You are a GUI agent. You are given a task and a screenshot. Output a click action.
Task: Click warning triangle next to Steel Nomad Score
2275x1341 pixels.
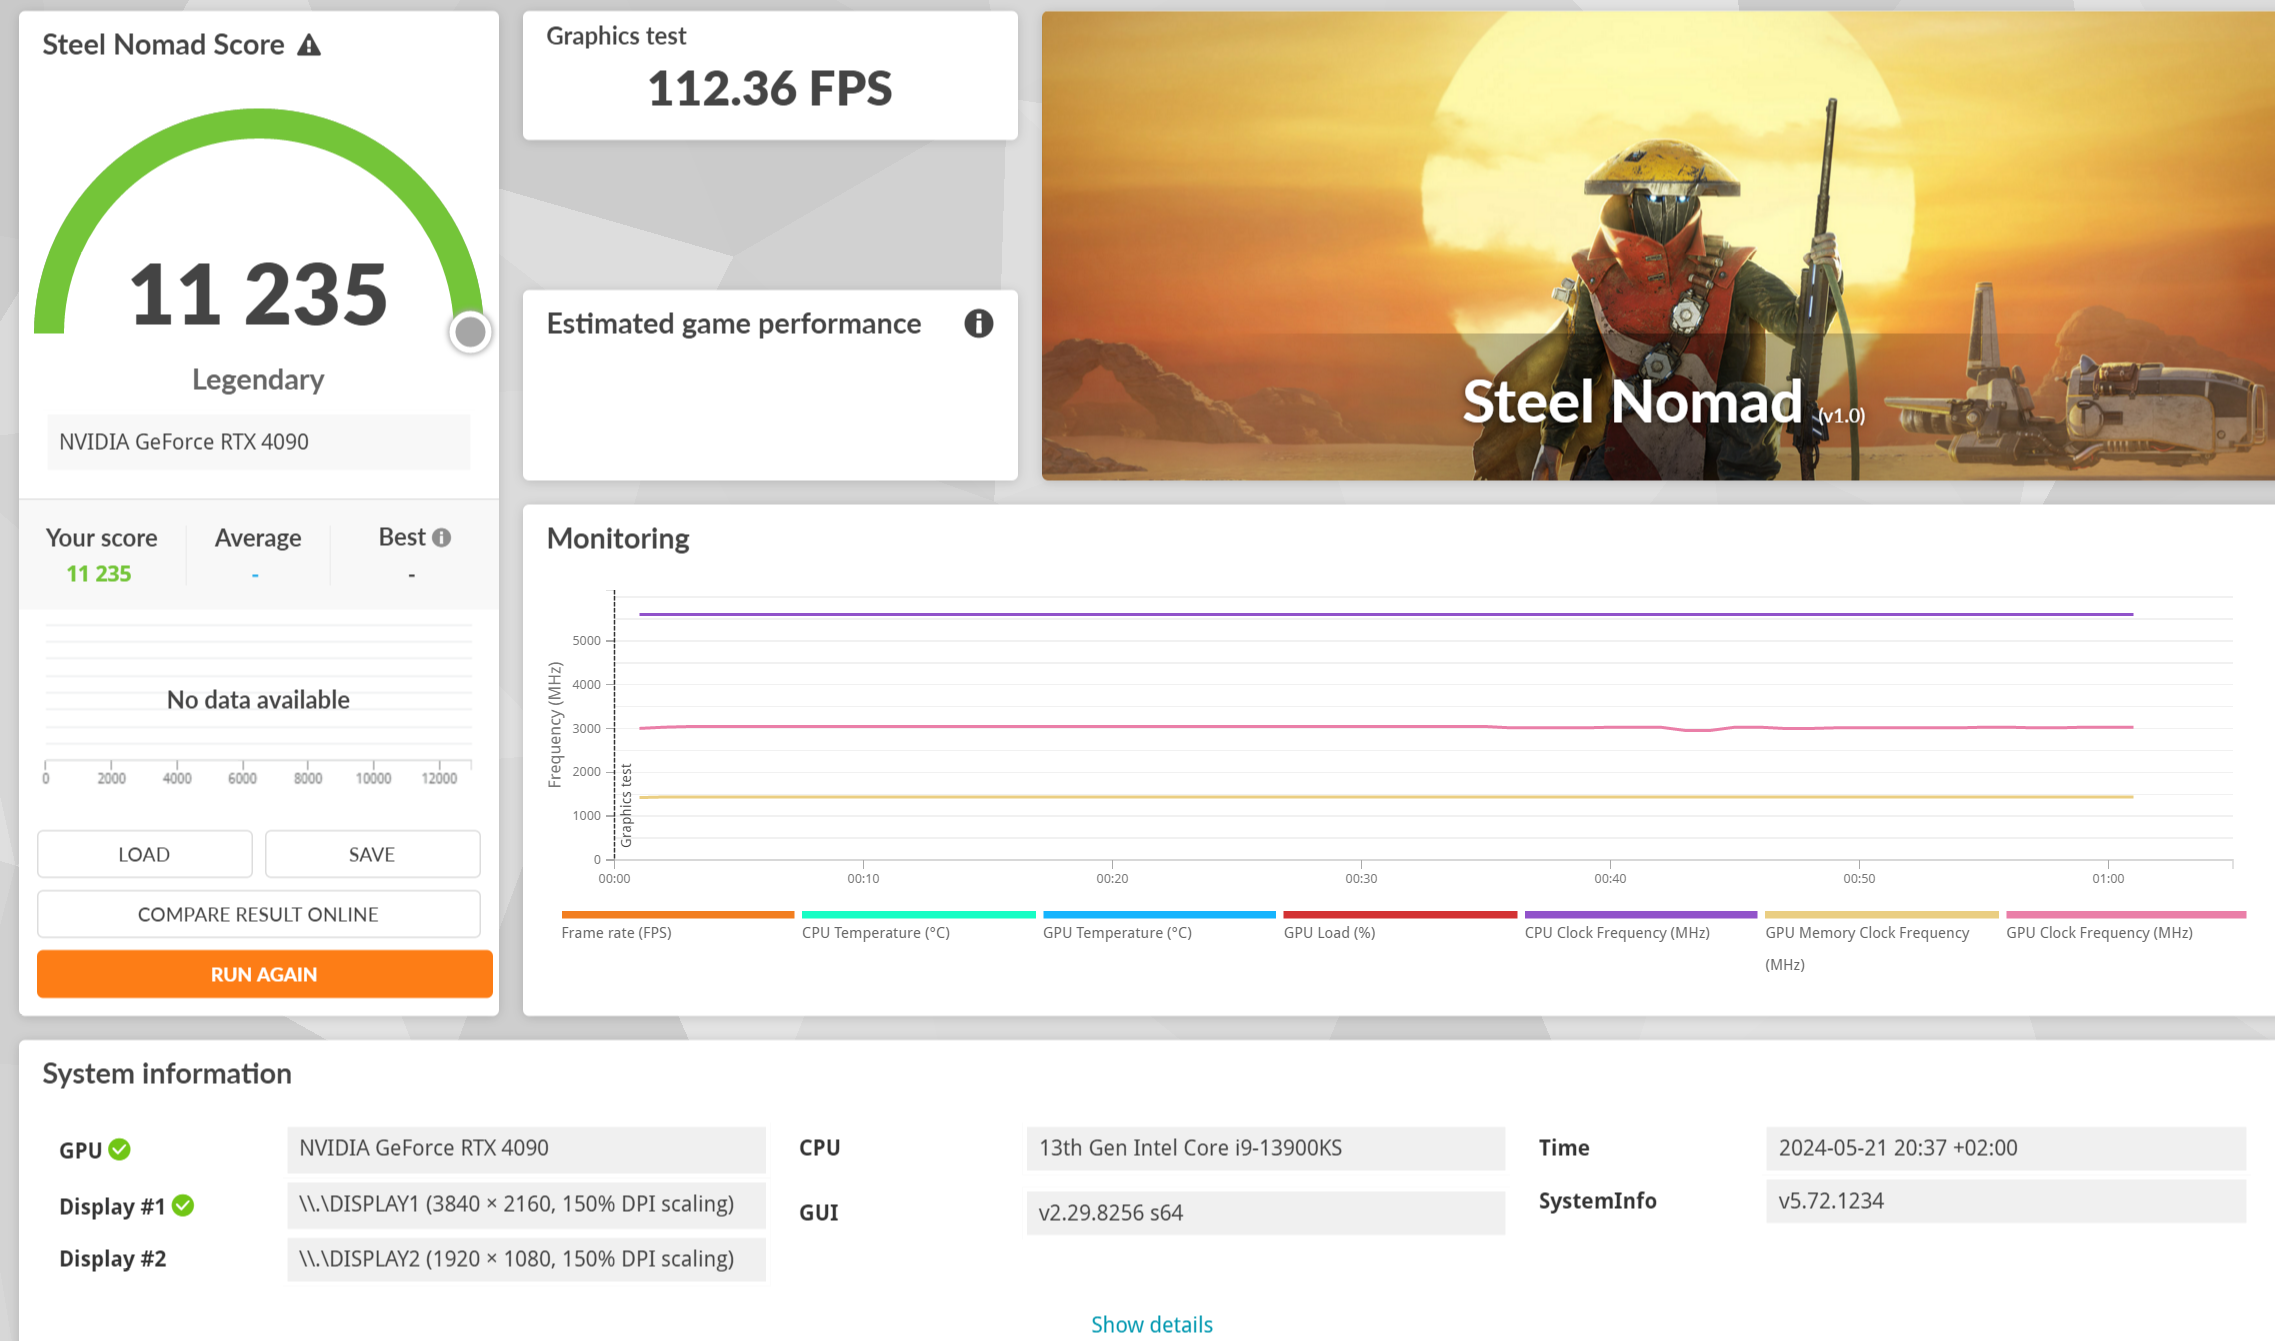[309, 45]
